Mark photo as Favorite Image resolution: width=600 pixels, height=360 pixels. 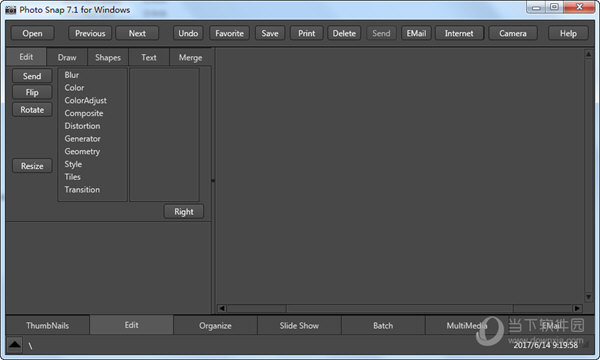click(x=229, y=34)
